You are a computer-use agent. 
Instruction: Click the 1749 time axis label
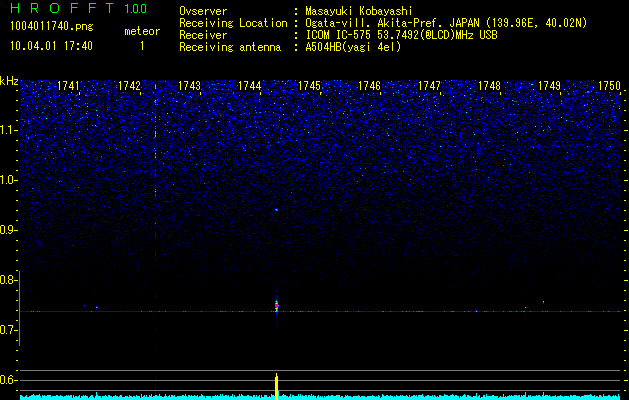[549, 85]
